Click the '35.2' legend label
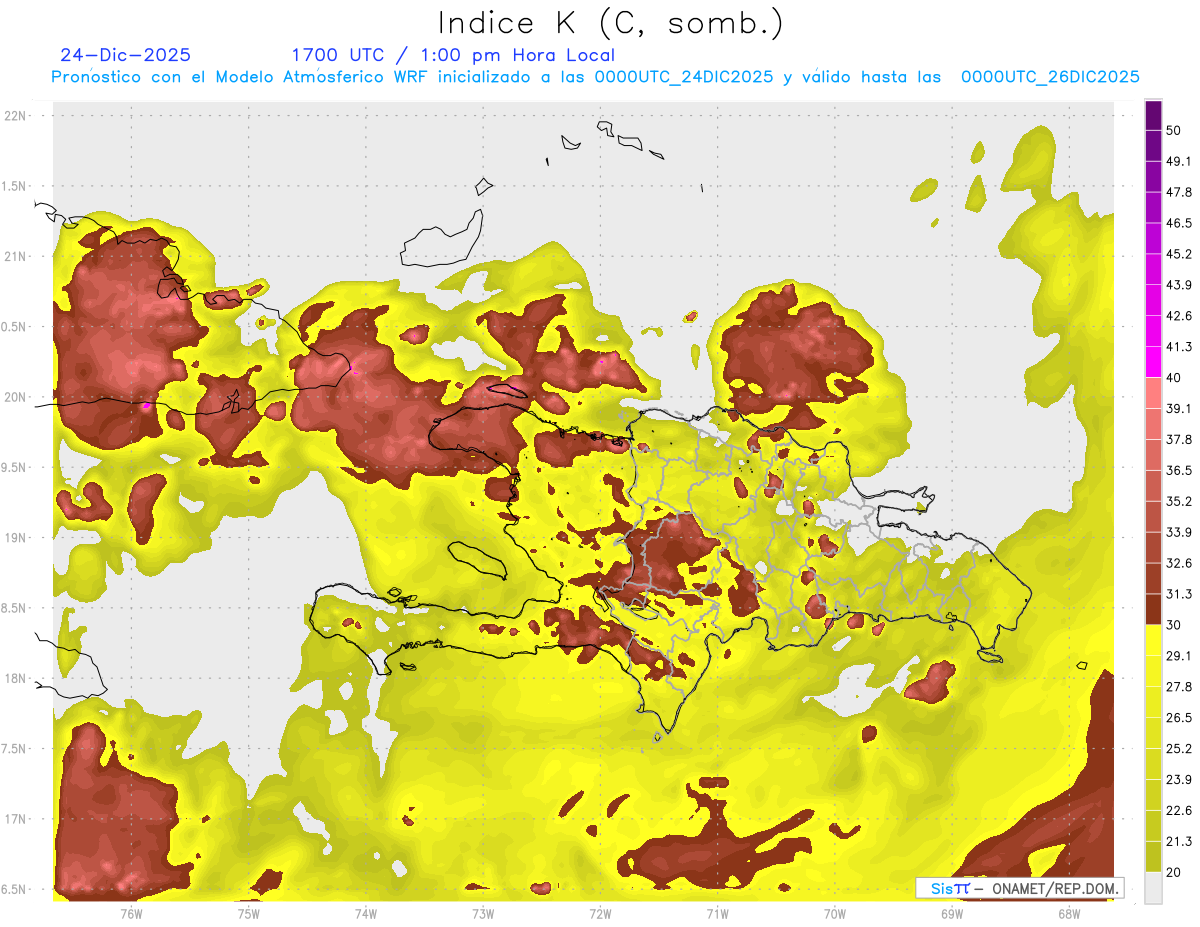The width and height of the screenshot is (1200, 927). click(1179, 501)
